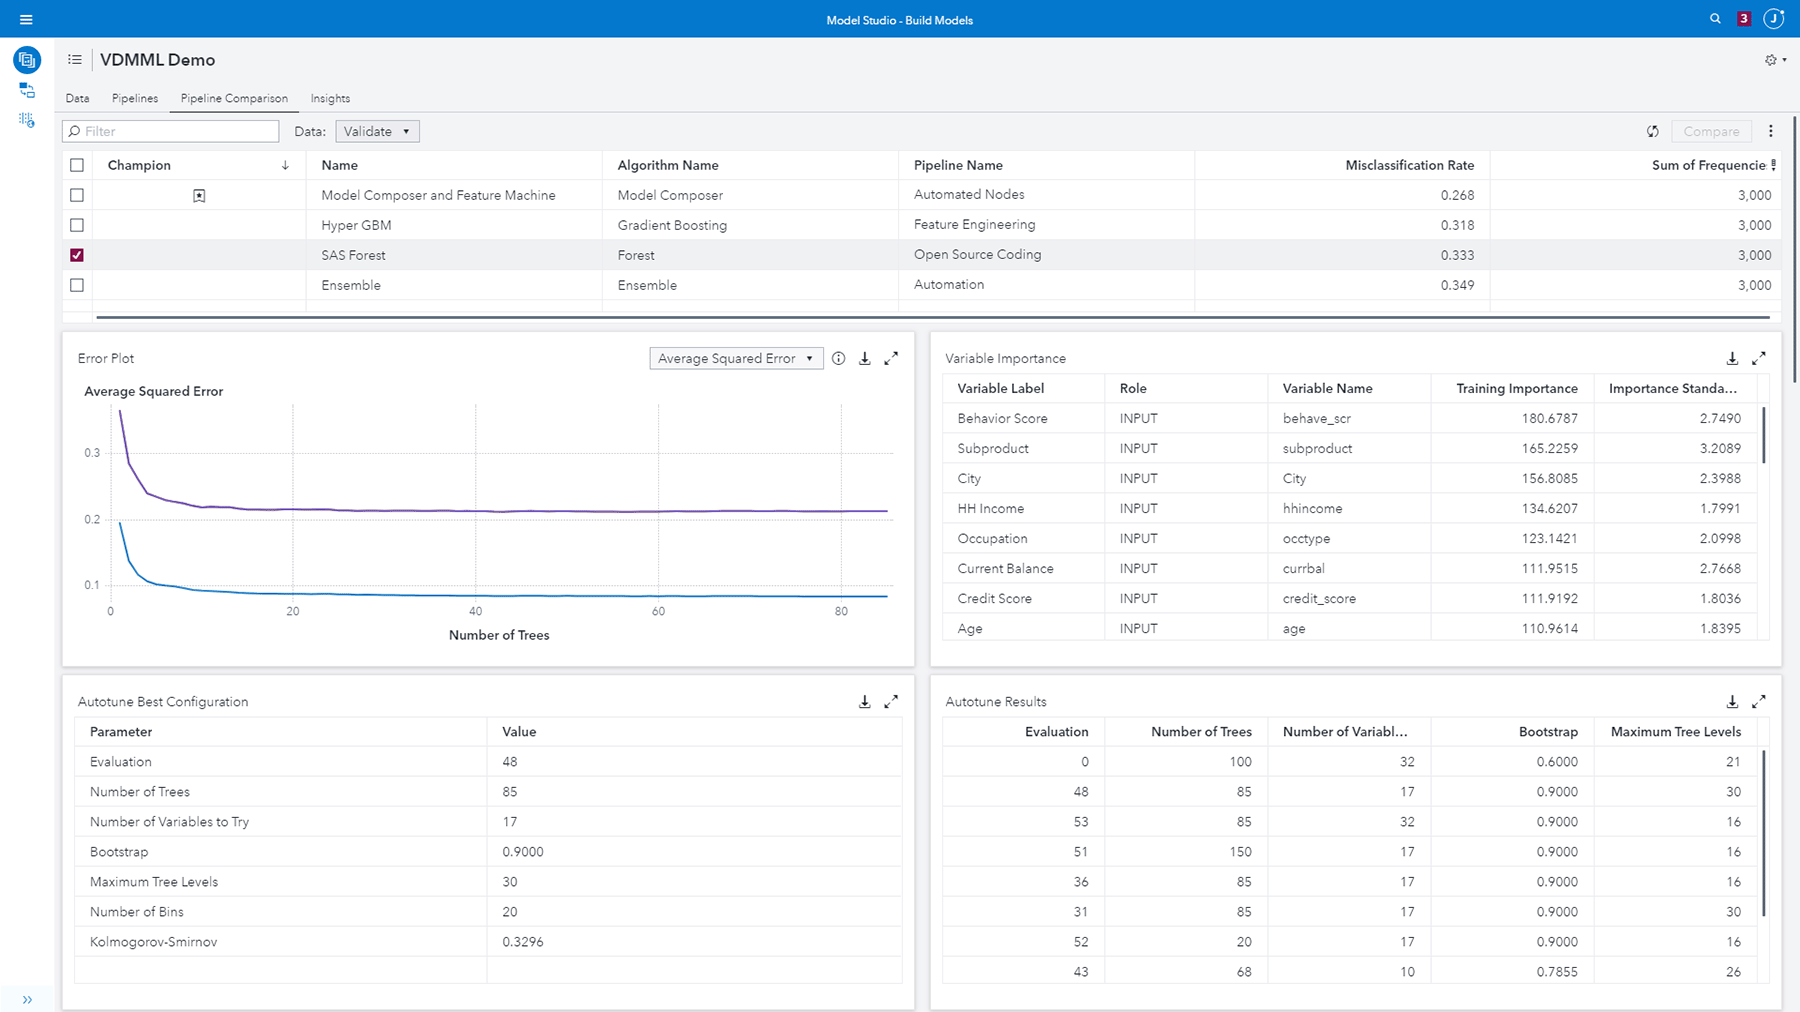
Task: Sort by the Champion column arrow
Action: point(285,165)
